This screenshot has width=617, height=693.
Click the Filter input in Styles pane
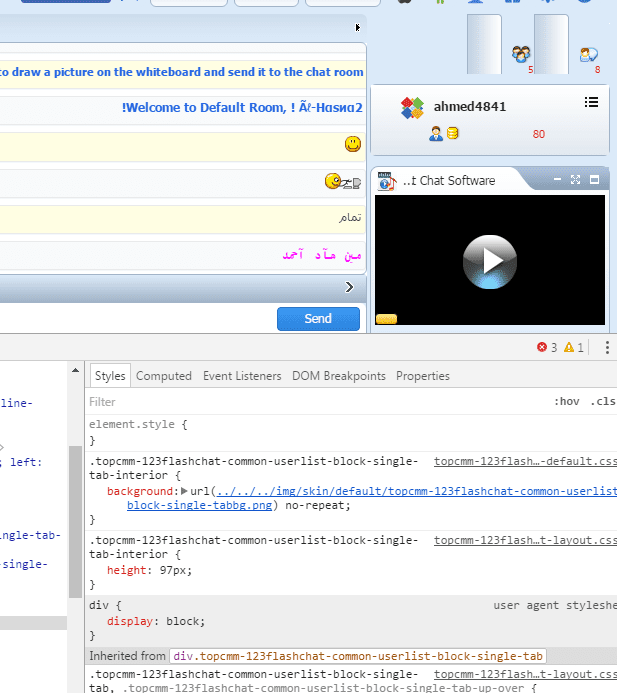300,402
